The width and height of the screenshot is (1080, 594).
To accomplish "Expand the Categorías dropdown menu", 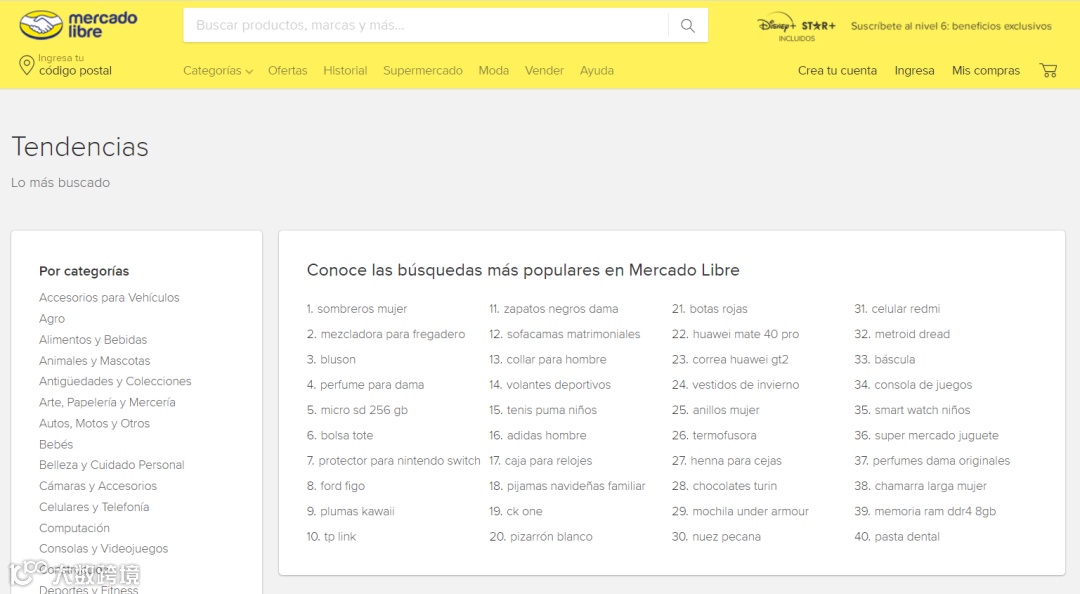I will [218, 70].
